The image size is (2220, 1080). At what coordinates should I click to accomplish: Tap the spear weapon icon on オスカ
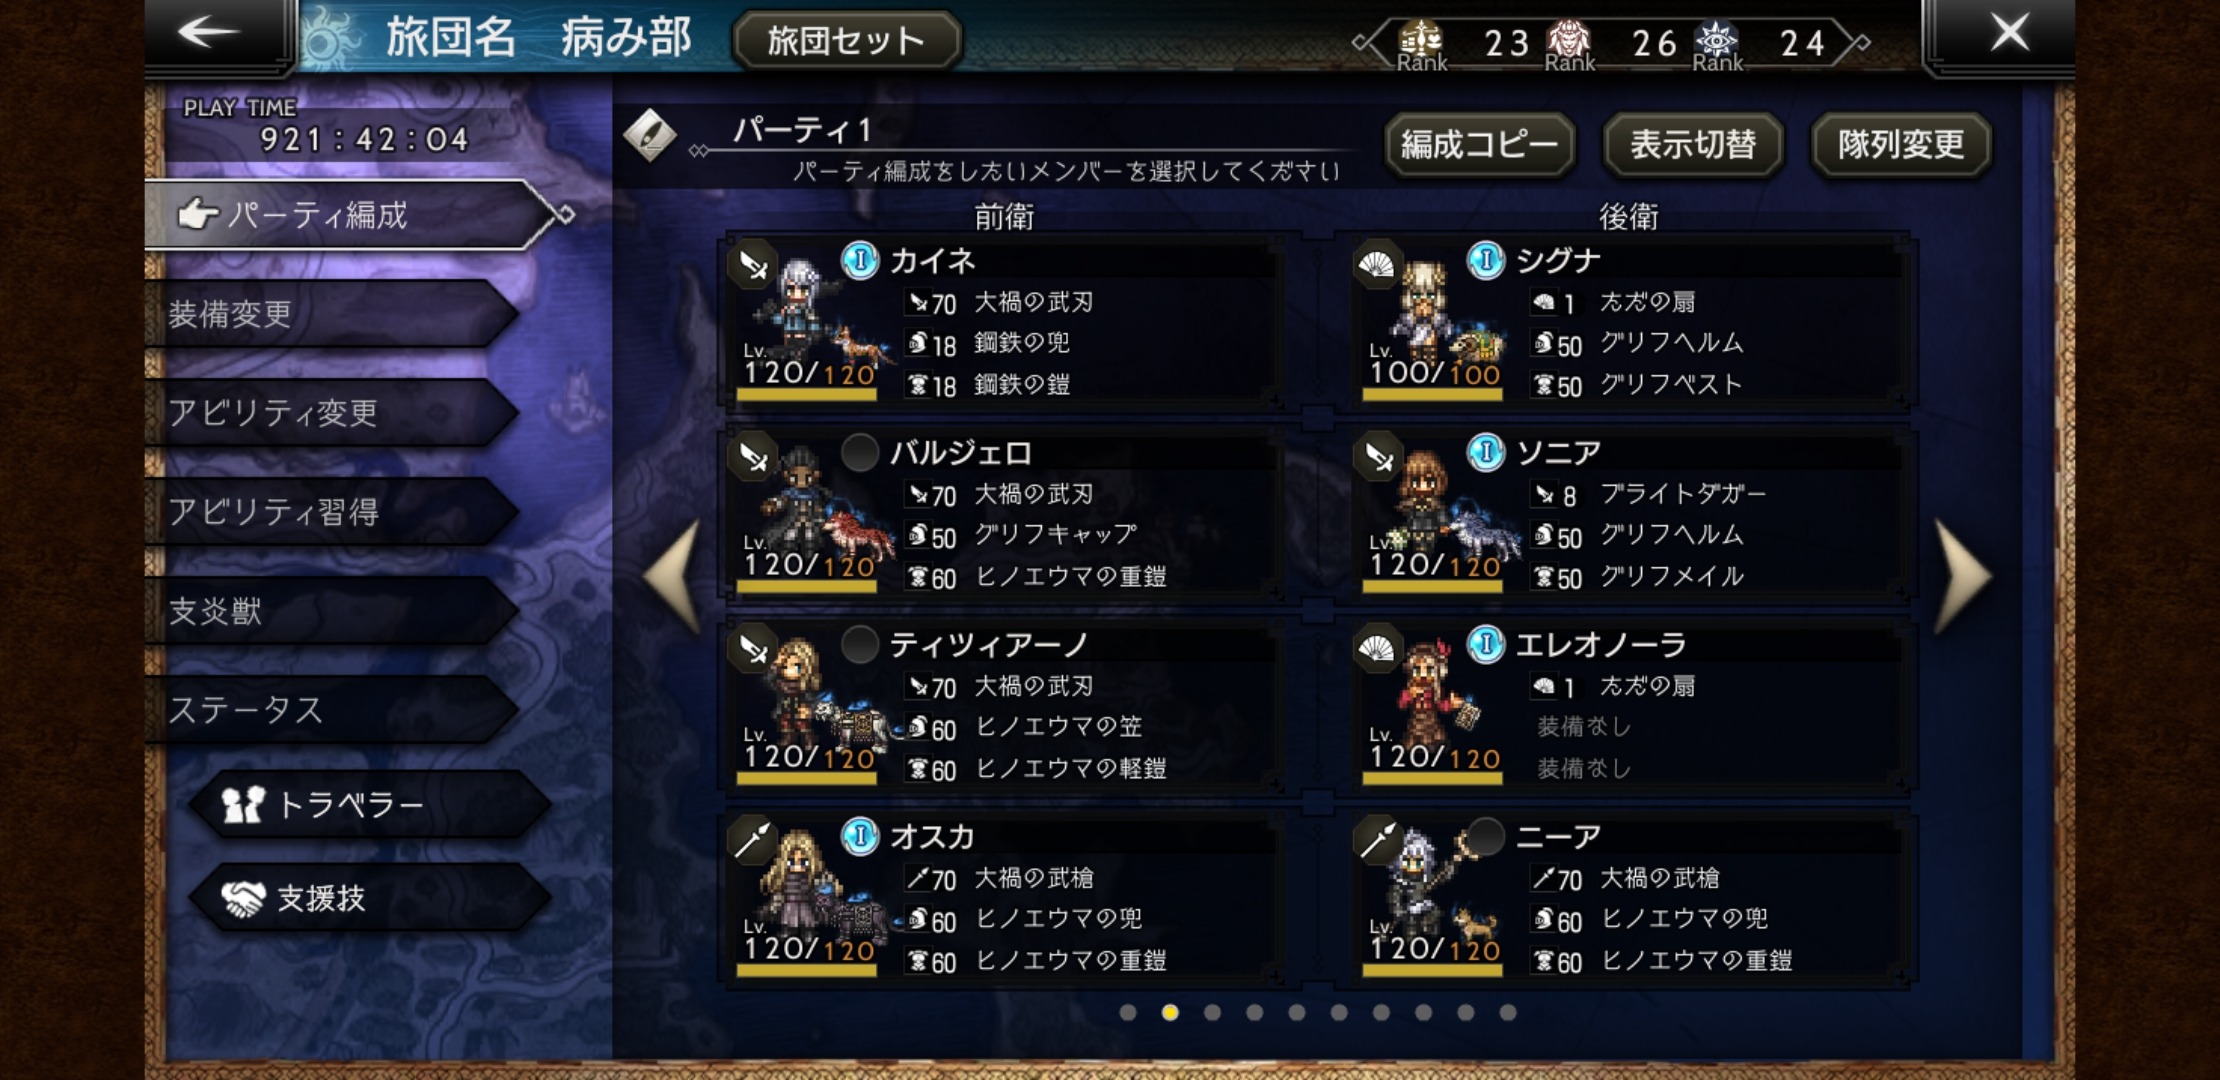click(753, 841)
